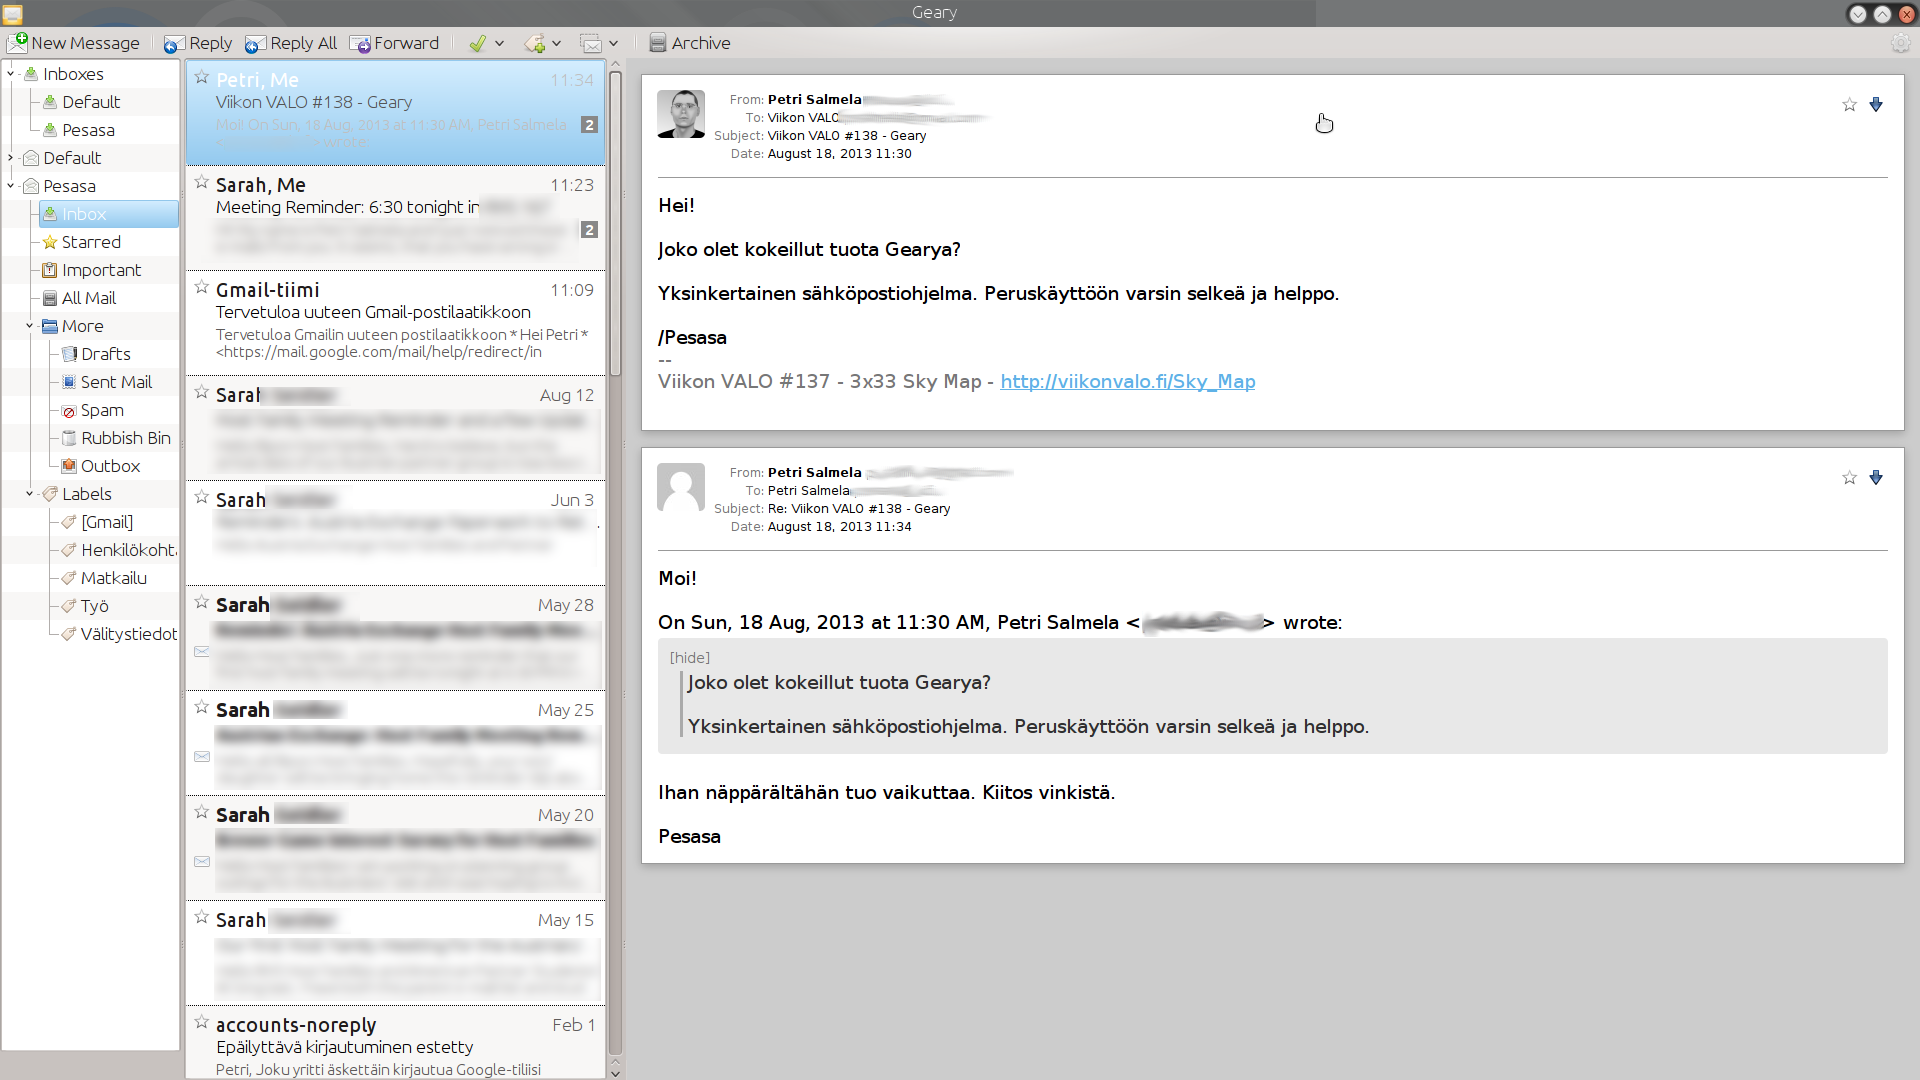Image resolution: width=1920 pixels, height=1080 pixels.
Task: Open the Starred folder
Action: [x=90, y=242]
